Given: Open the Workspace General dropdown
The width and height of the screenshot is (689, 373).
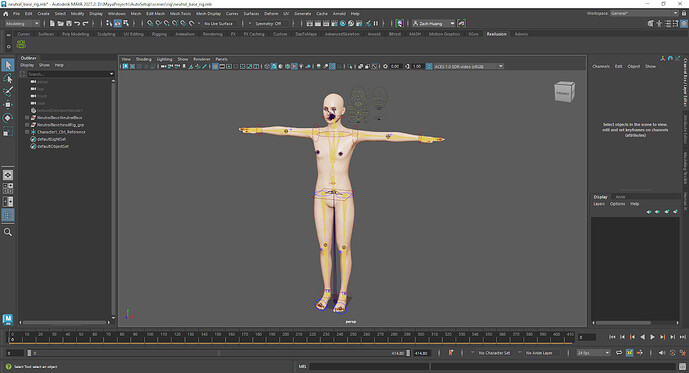Looking at the screenshot, I should click(644, 13).
